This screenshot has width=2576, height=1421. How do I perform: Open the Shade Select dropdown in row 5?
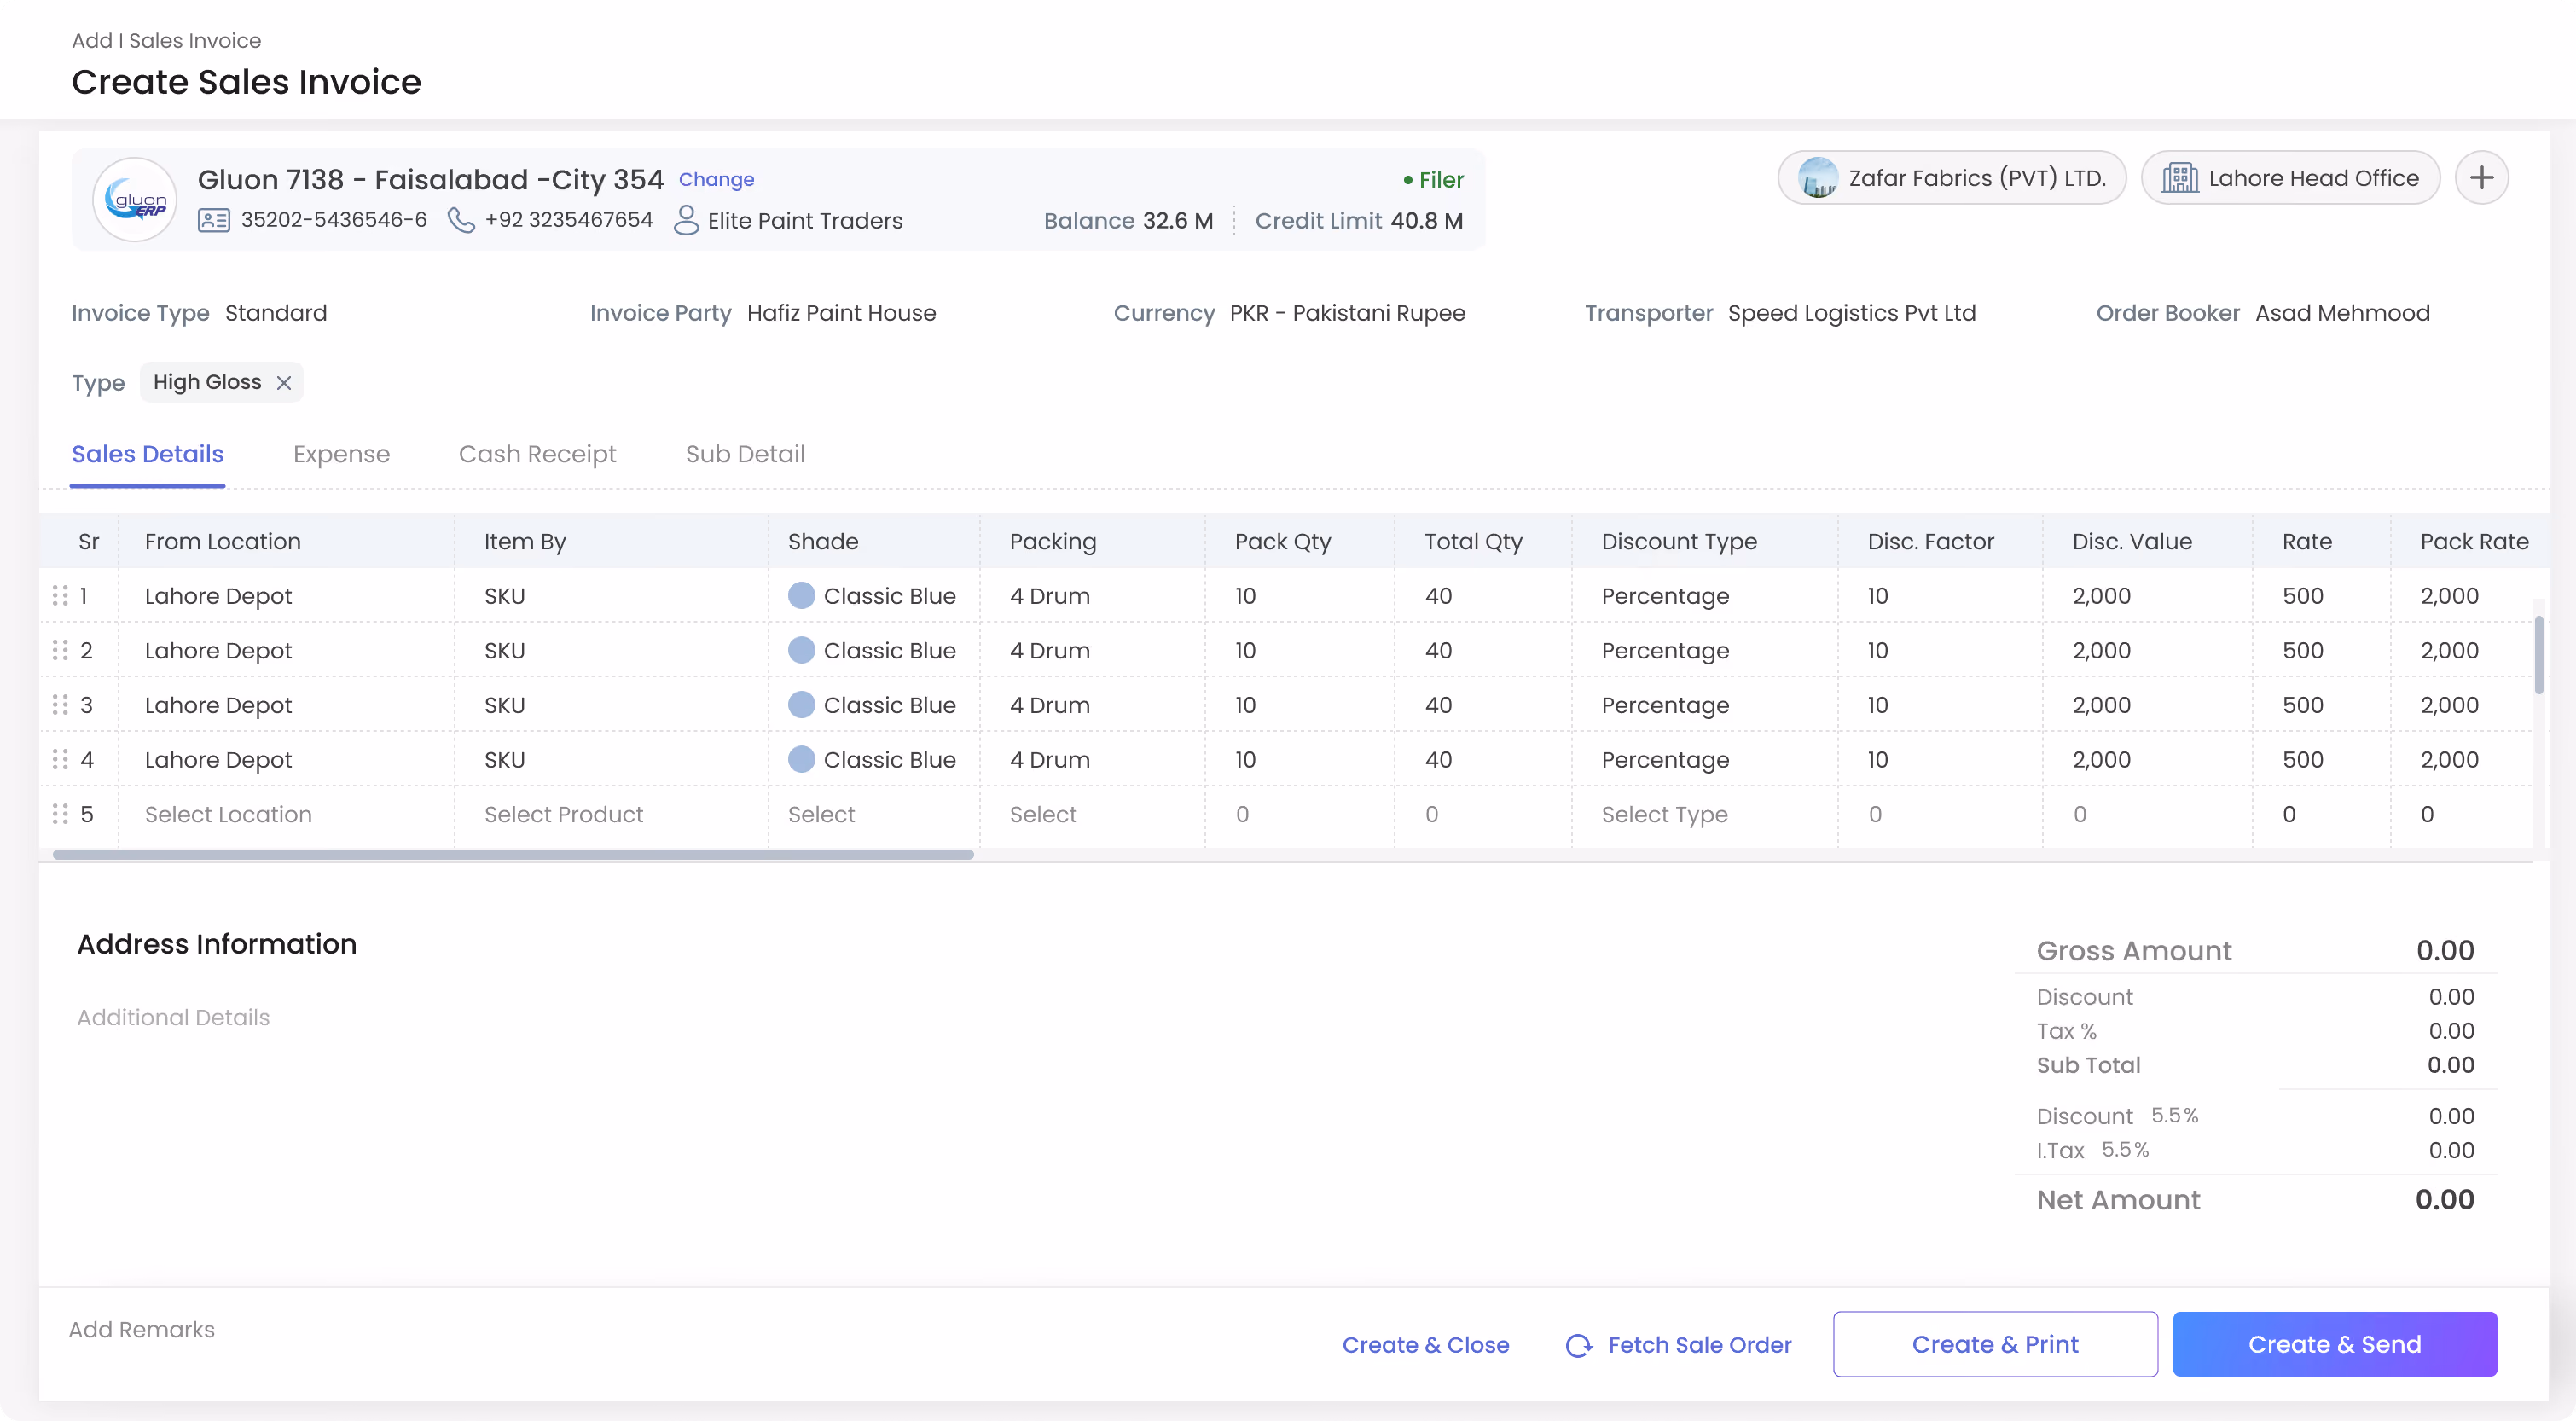[874, 814]
